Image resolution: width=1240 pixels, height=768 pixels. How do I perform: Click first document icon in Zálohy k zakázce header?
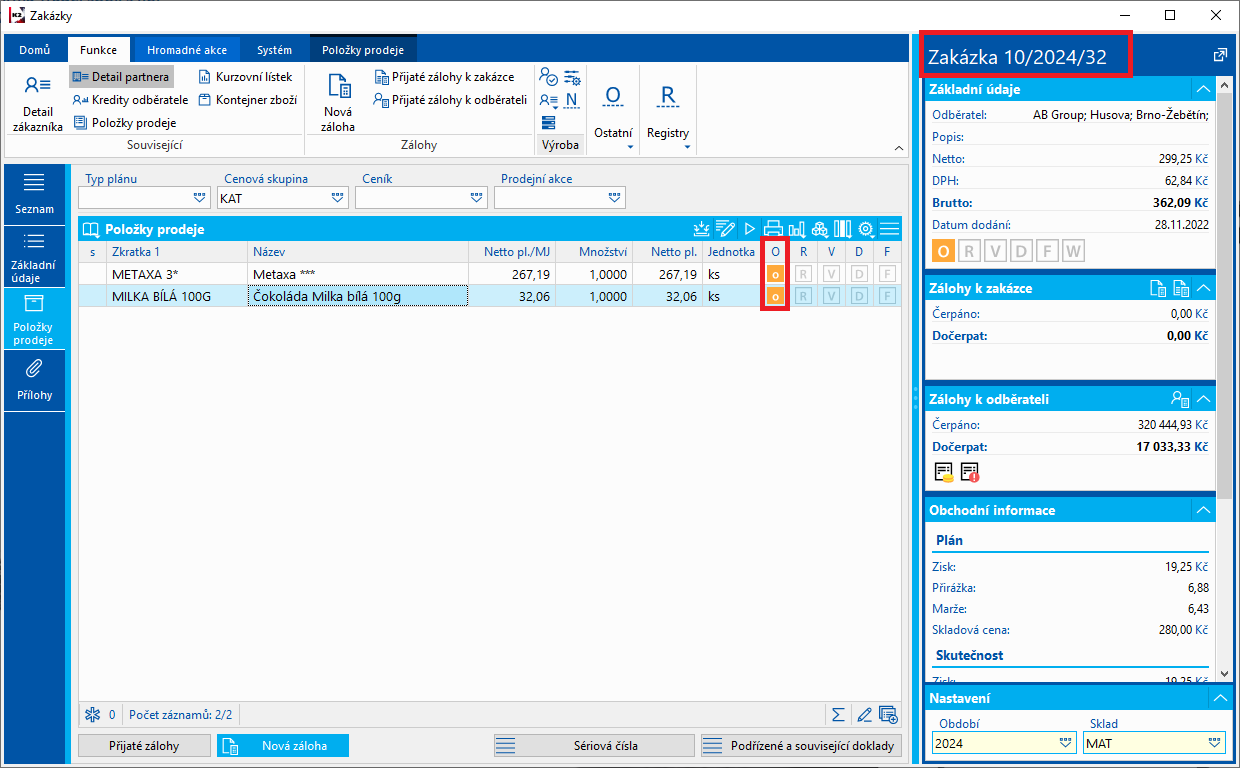click(1158, 288)
